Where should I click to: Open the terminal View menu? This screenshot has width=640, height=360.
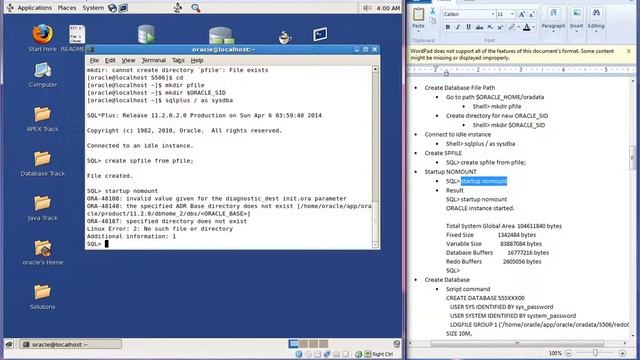coord(128,60)
